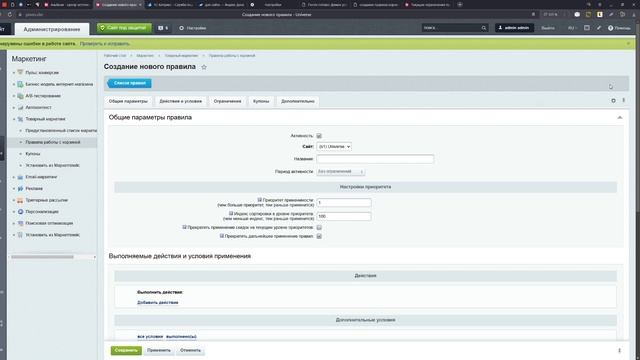Focus the header search field
Viewport: 640px width, 360px height.
pos(451,28)
